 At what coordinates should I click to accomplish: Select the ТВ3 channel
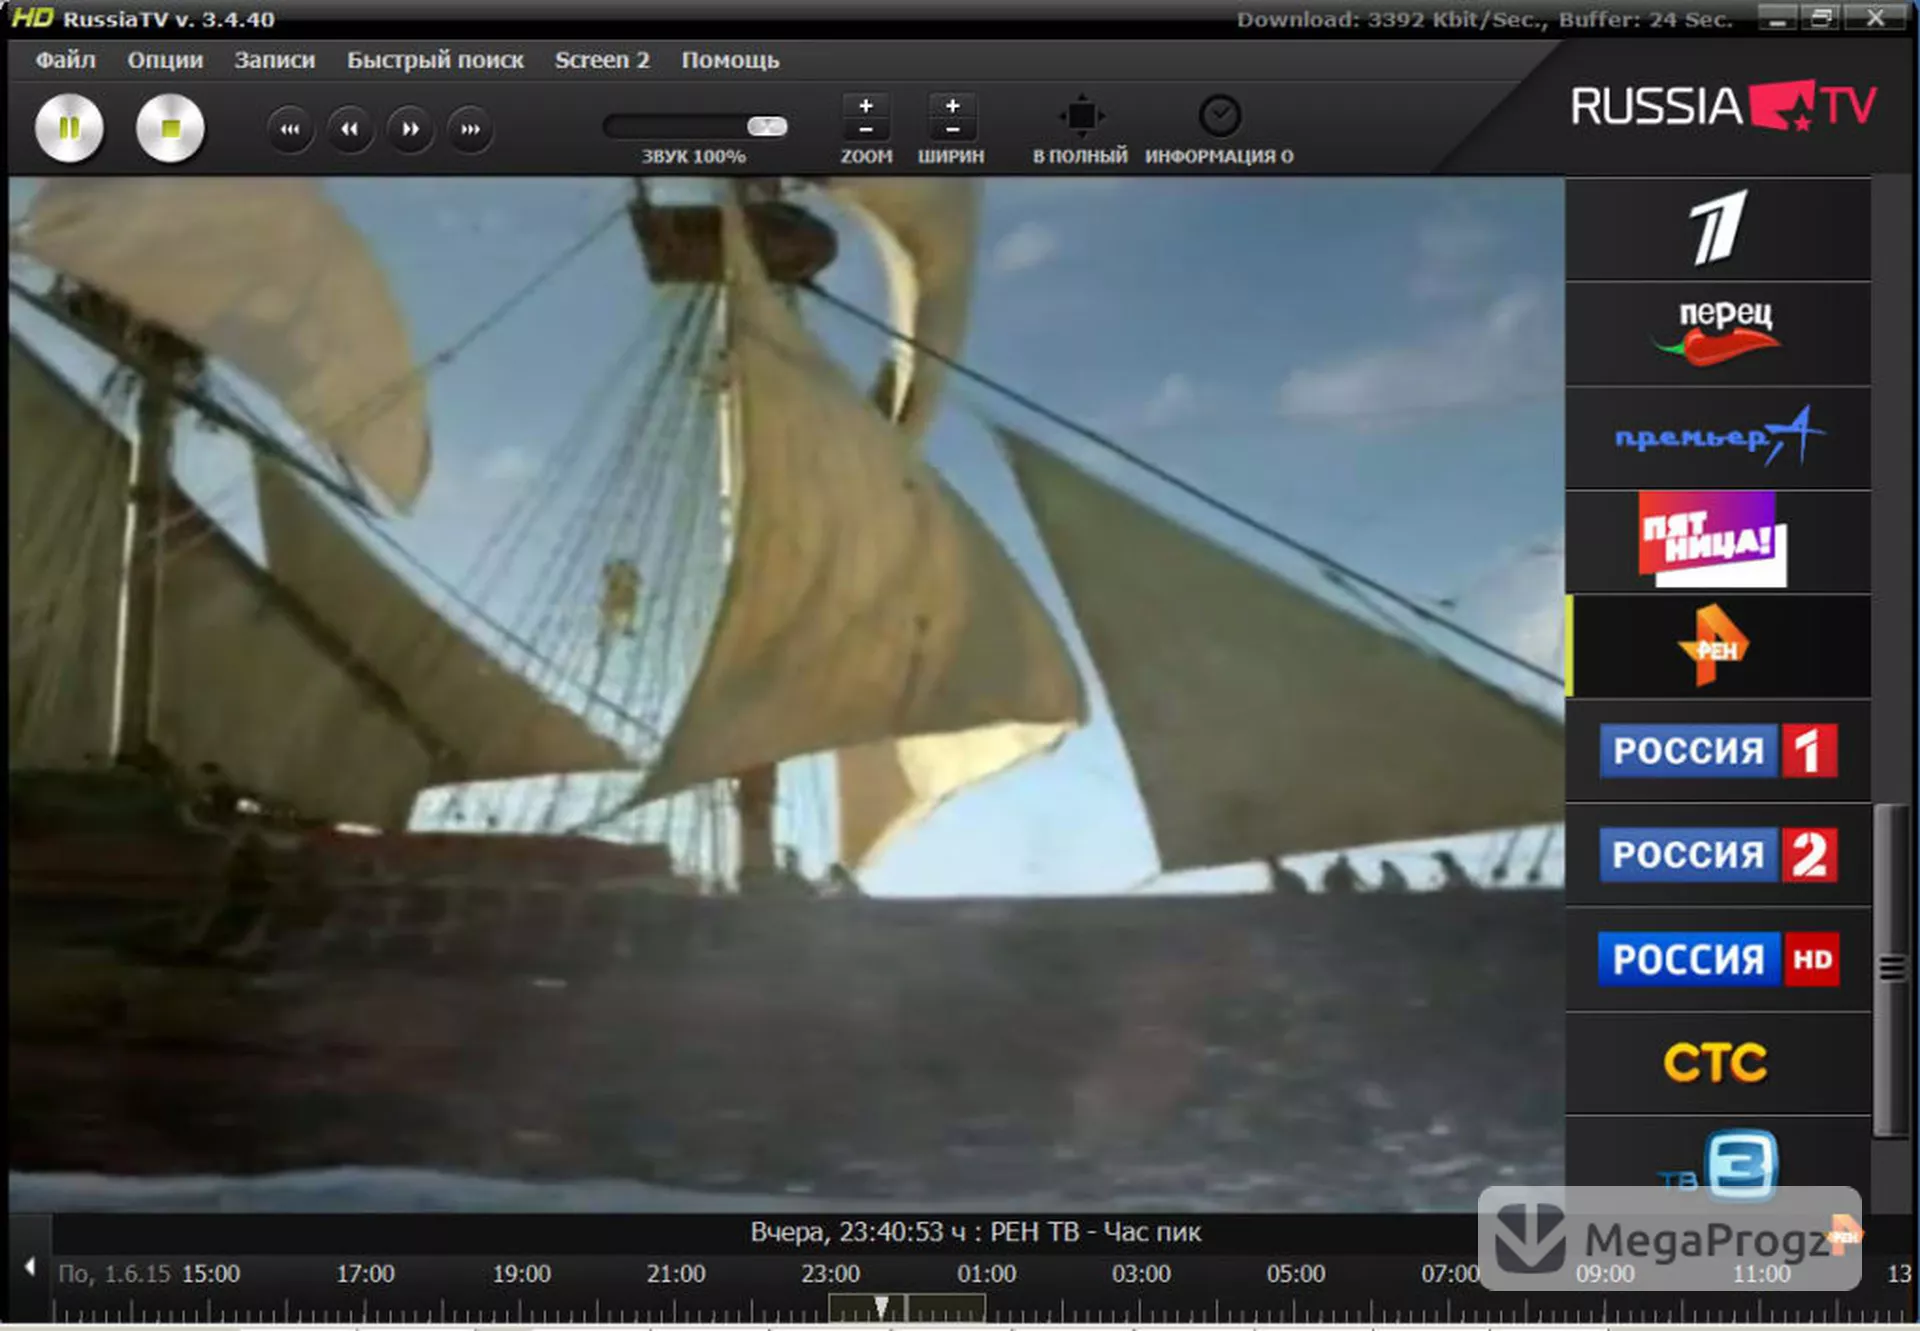1718,1165
